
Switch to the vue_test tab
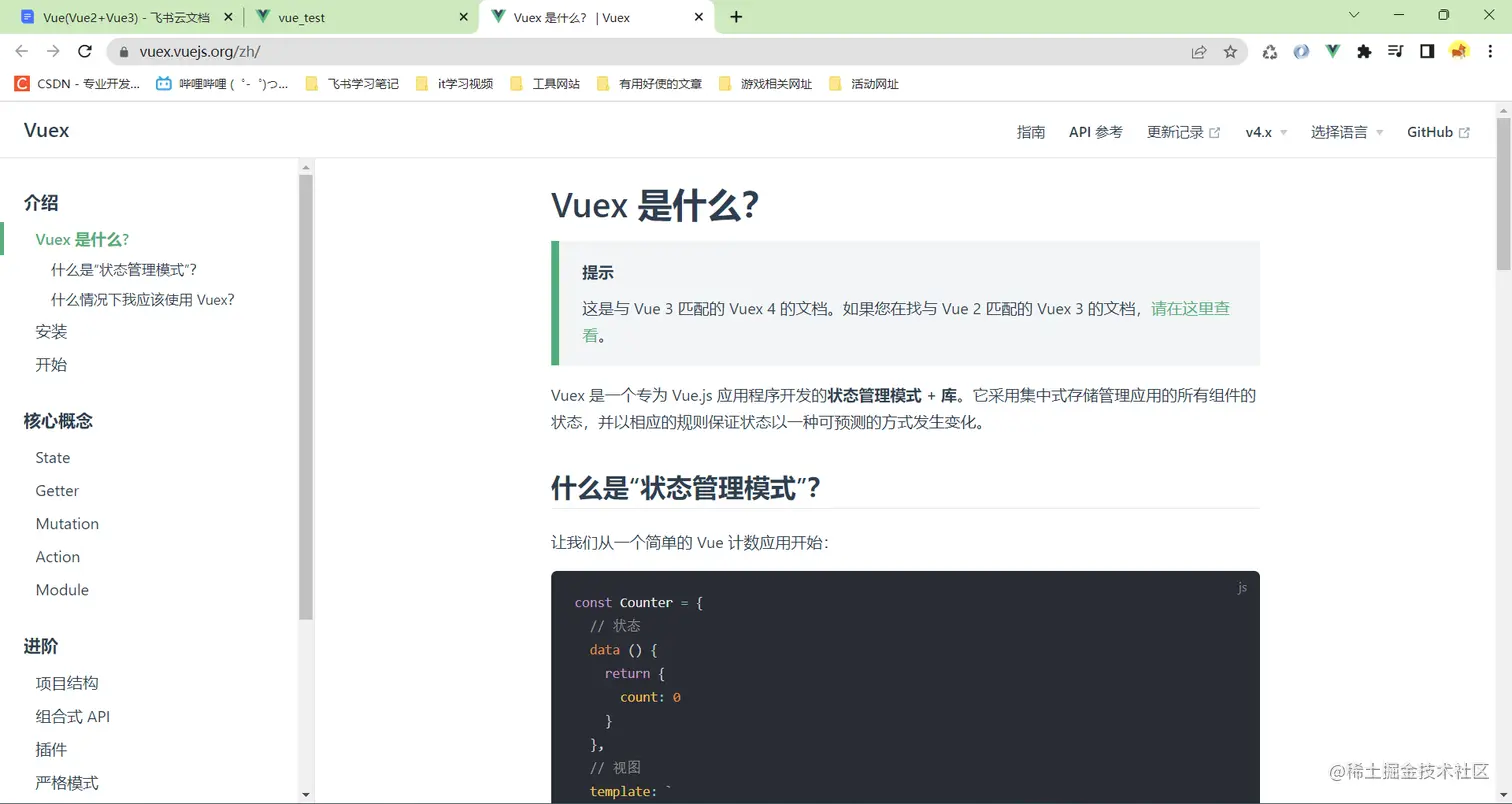[360, 17]
